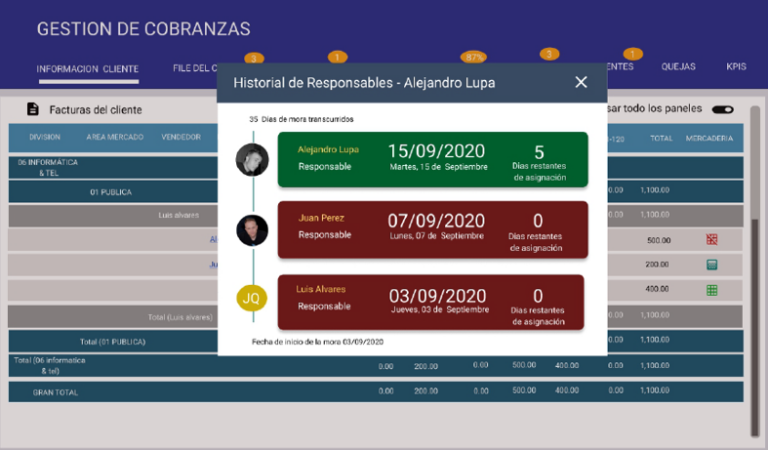Image resolution: width=768 pixels, height=450 pixels.
Task: Click the DIVISION column header
Action: [45, 137]
